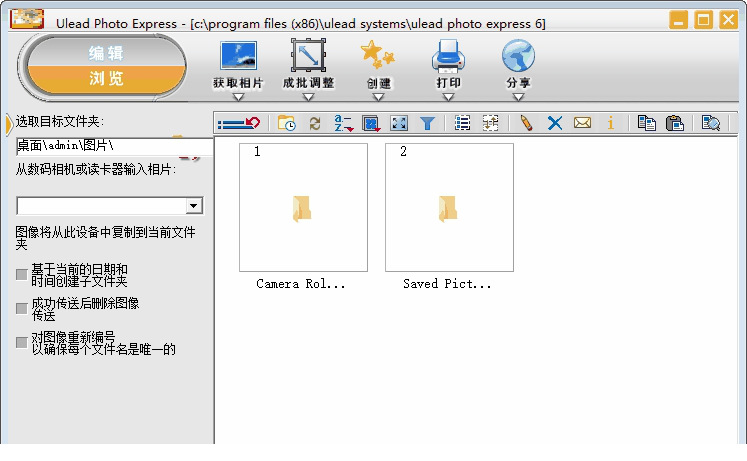This screenshot has width=747, height=461.
Task: Collapse the orange arrow beside 选取目标文件夹
Action: click(x=9, y=124)
